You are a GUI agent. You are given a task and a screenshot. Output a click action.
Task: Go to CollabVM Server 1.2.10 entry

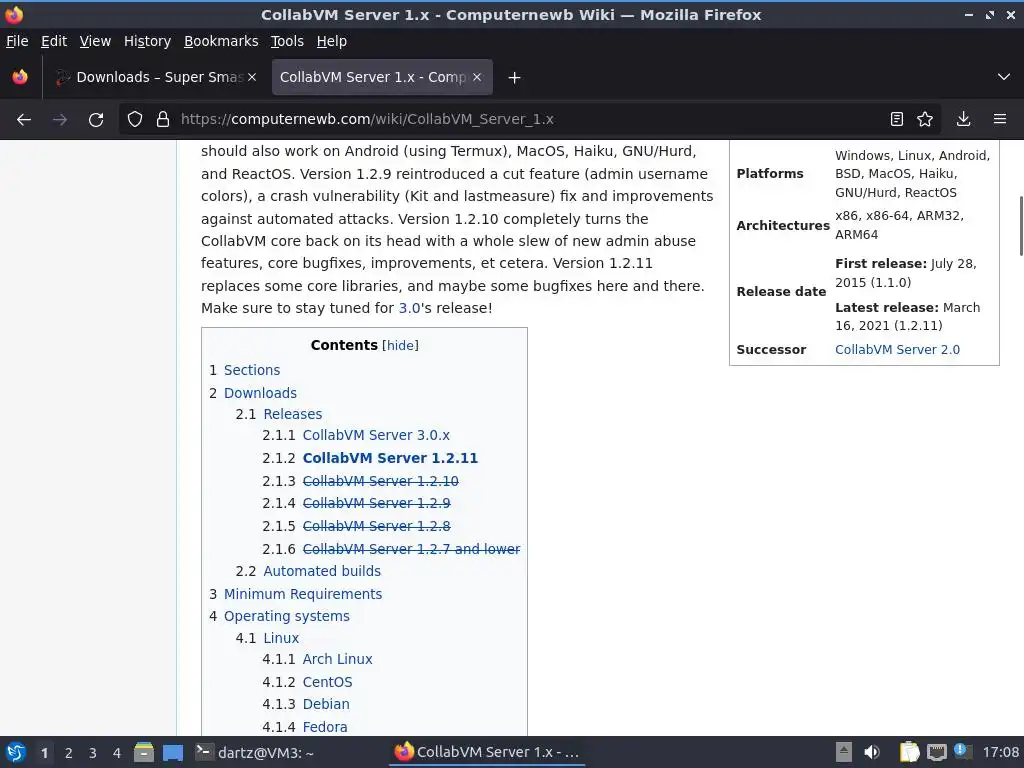pos(381,481)
